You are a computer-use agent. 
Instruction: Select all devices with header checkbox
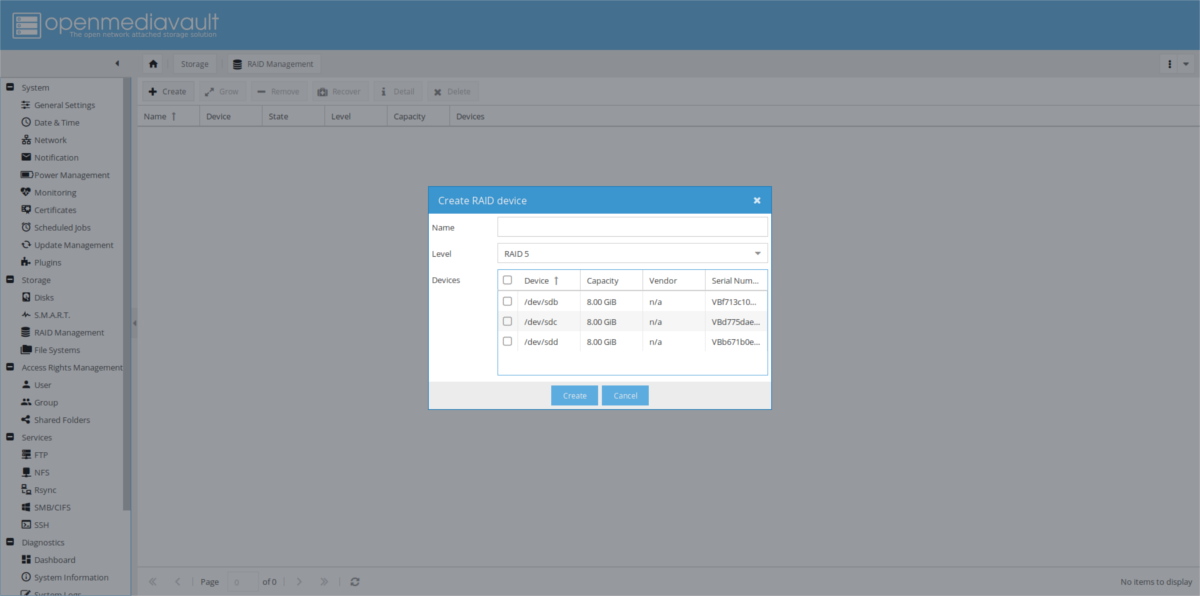tap(507, 280)
